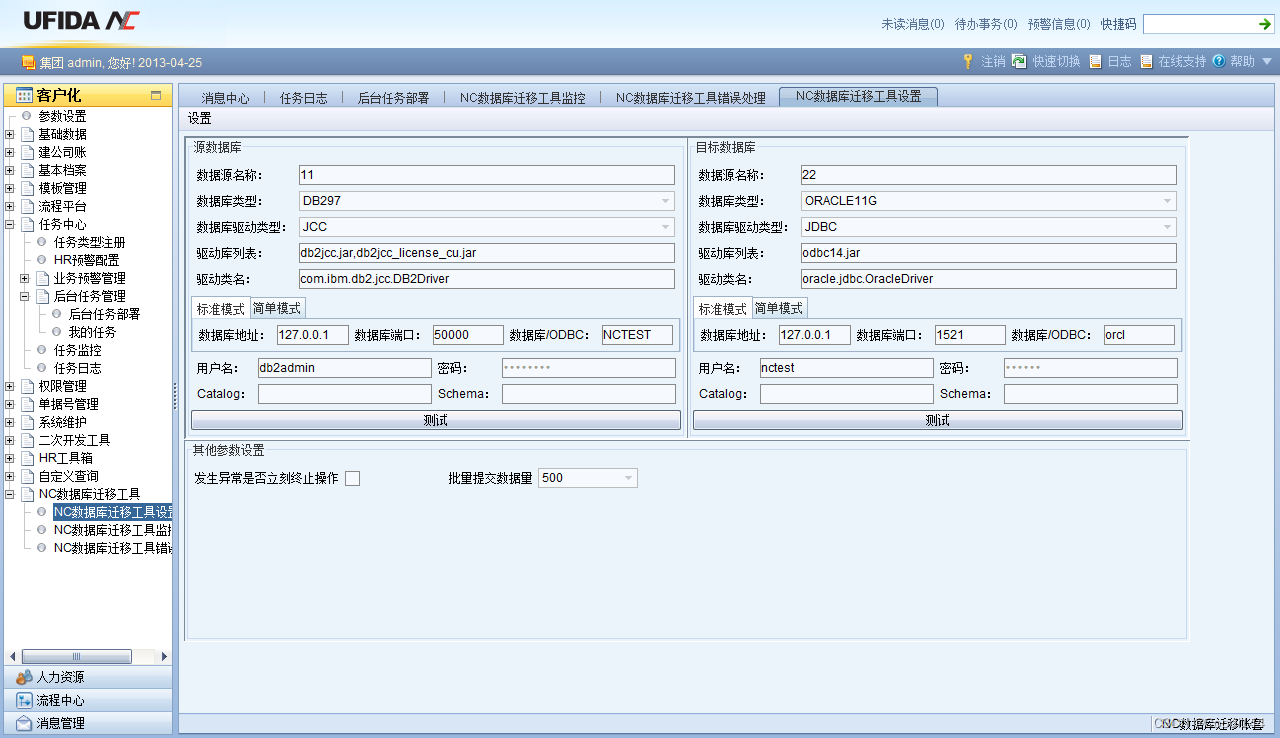This screenshot has width=1280, height=738.
Task: Select 任务类型注册 tree item
Action: [89, 242]
